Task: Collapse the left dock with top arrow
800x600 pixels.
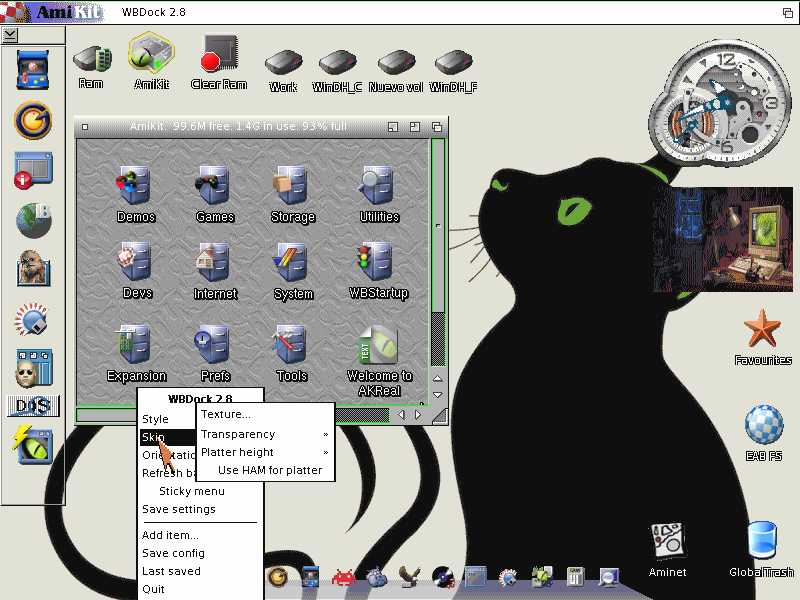Action: click(x=10, y=35)
